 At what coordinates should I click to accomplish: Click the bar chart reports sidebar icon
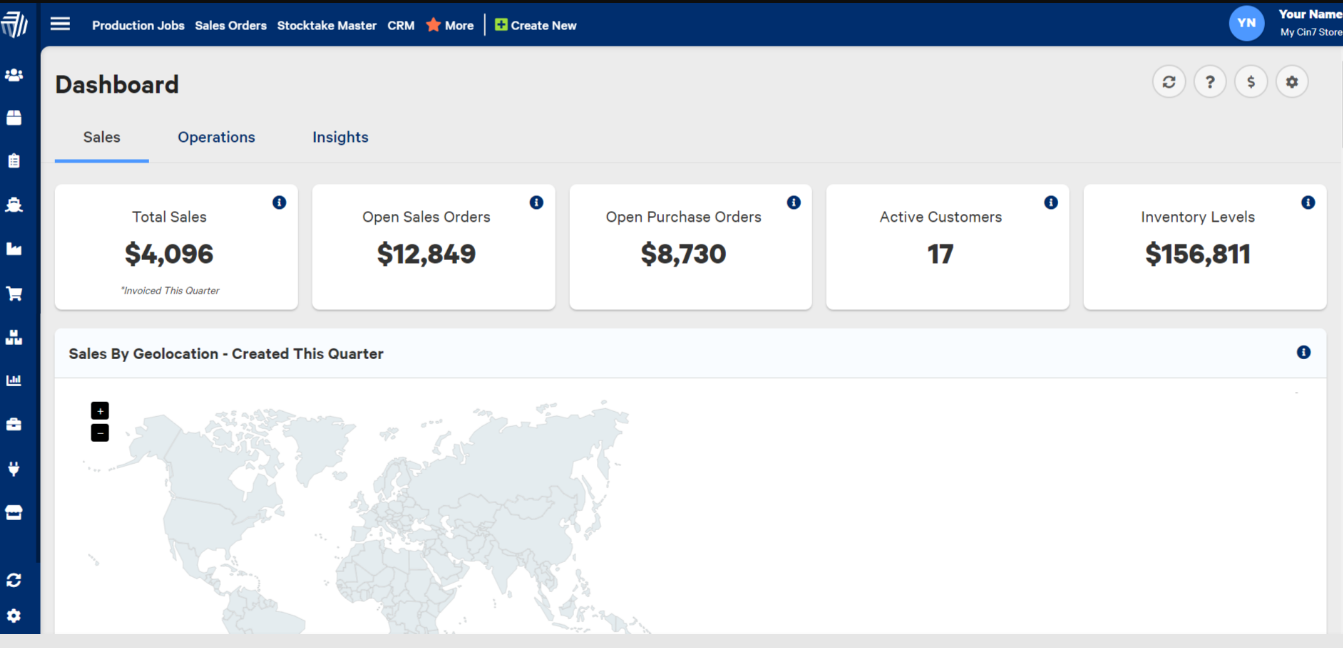pos(14,381)
